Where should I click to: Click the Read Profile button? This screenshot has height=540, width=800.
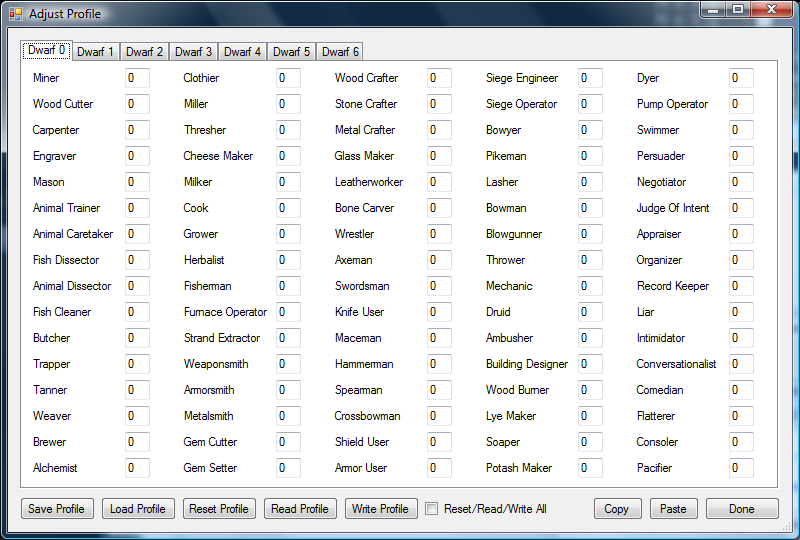coord(300,508)
